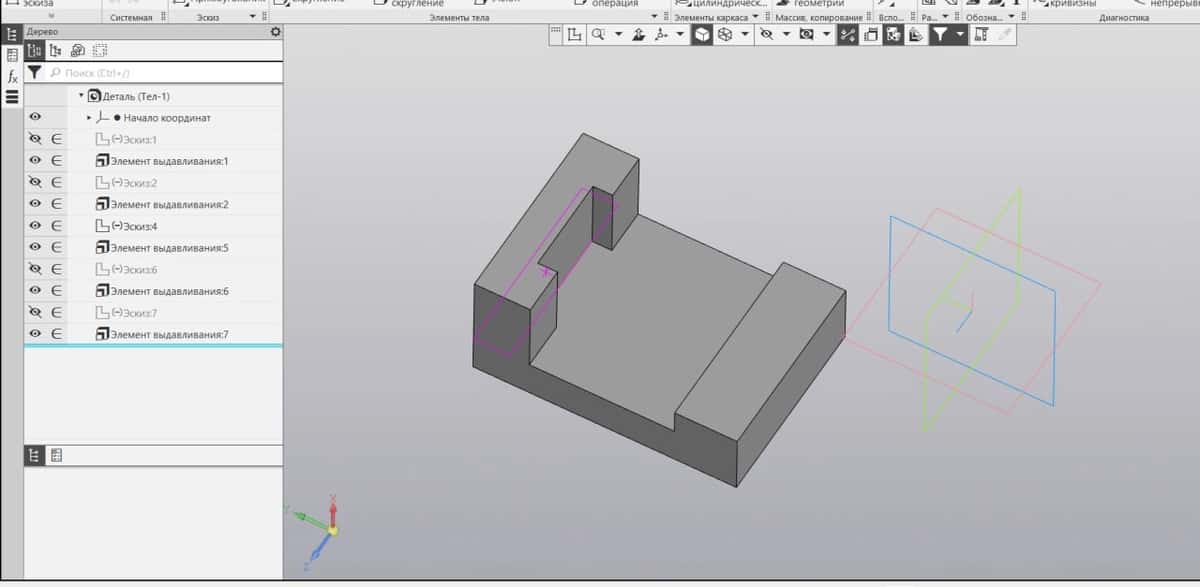Open the hide objects dropdown arrow
The image size is (1200, 587).
pos(785,35)
